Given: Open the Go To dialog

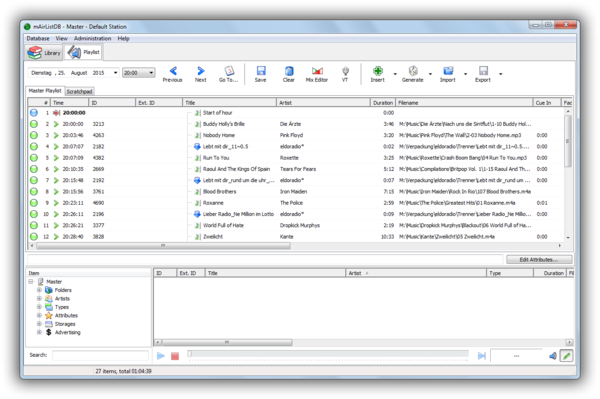Looking at the screenshot, I should click(228, 74).
